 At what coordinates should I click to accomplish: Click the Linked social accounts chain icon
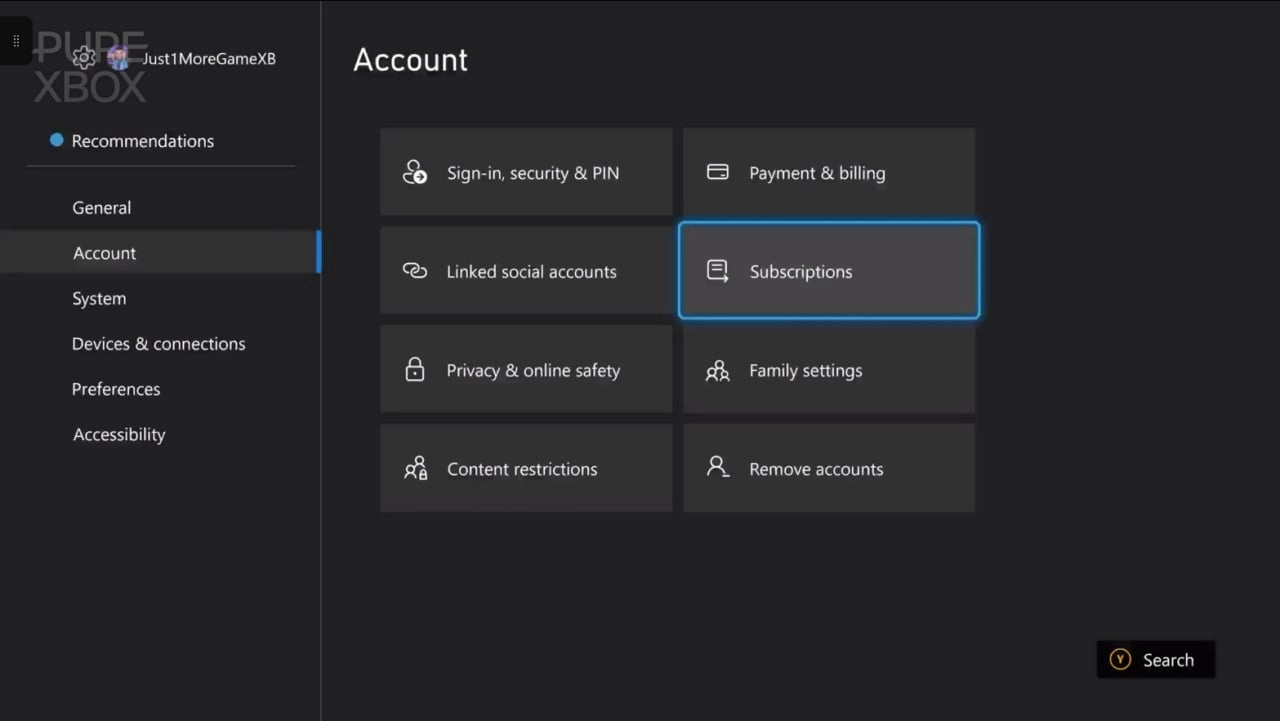tap(415, 270)
